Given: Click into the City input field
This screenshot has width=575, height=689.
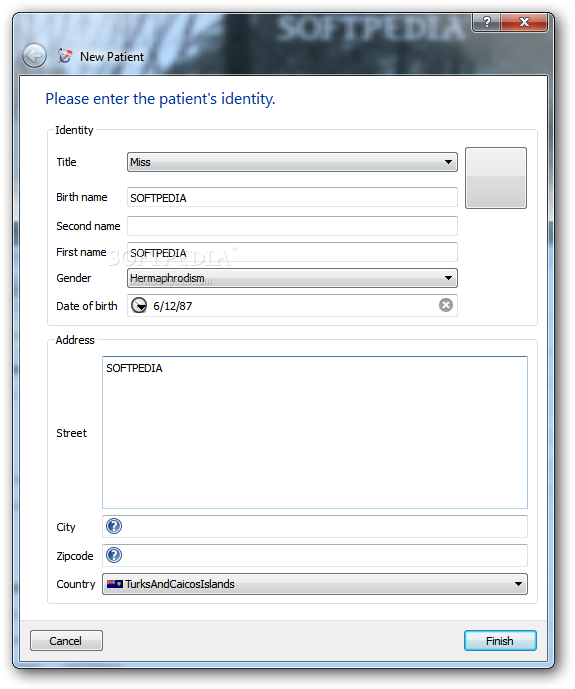Looking at the screenshot, I should coord(315,526).
